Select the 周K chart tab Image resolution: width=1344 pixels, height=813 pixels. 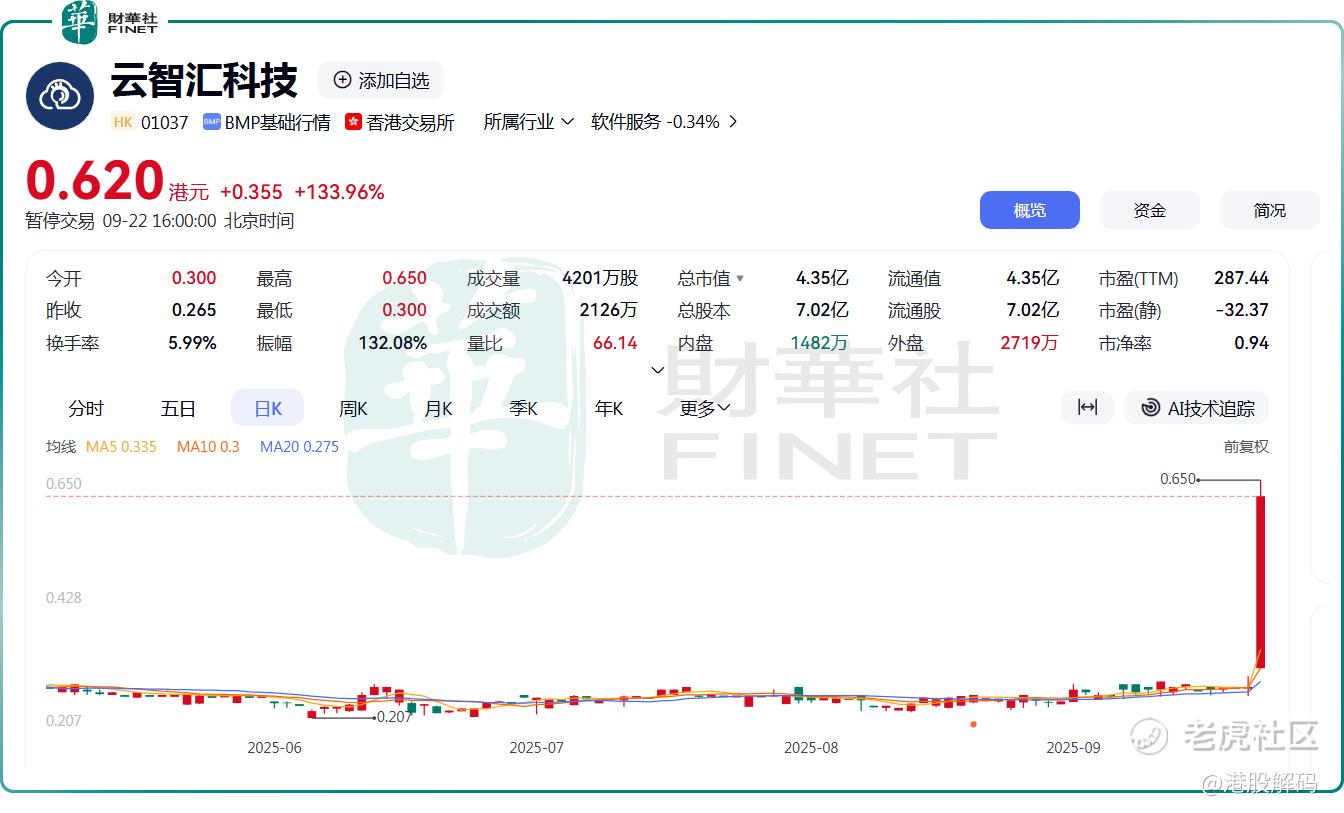click(x=353, y=408)
